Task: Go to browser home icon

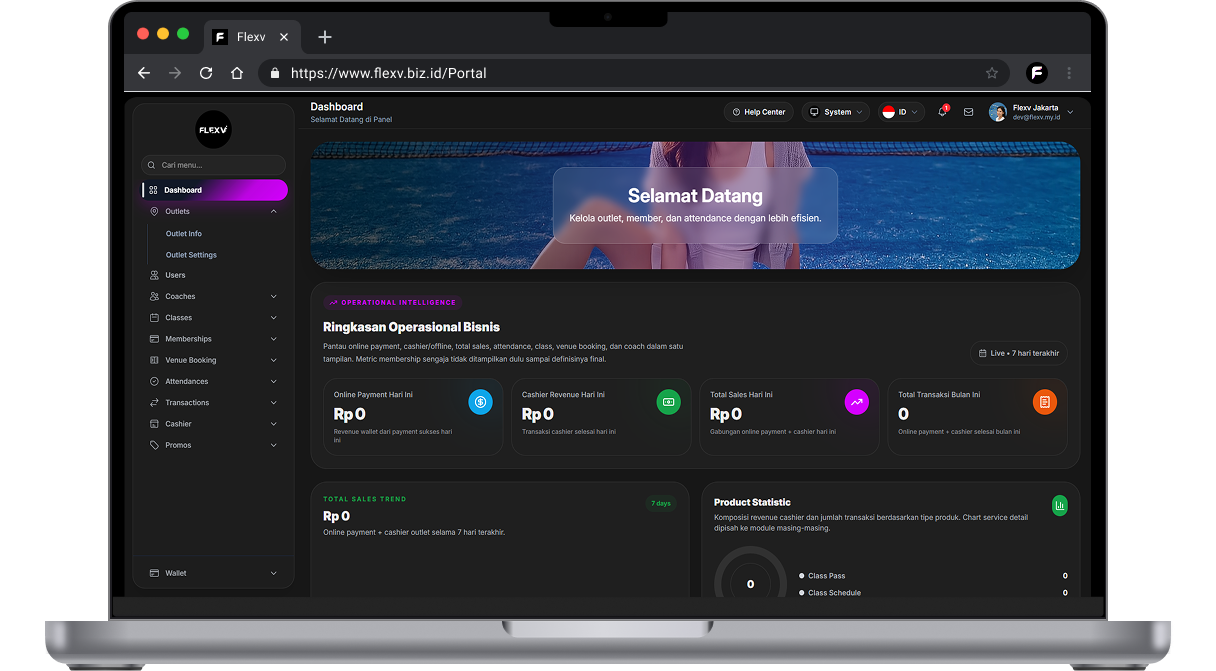Action: click(237, 73)
